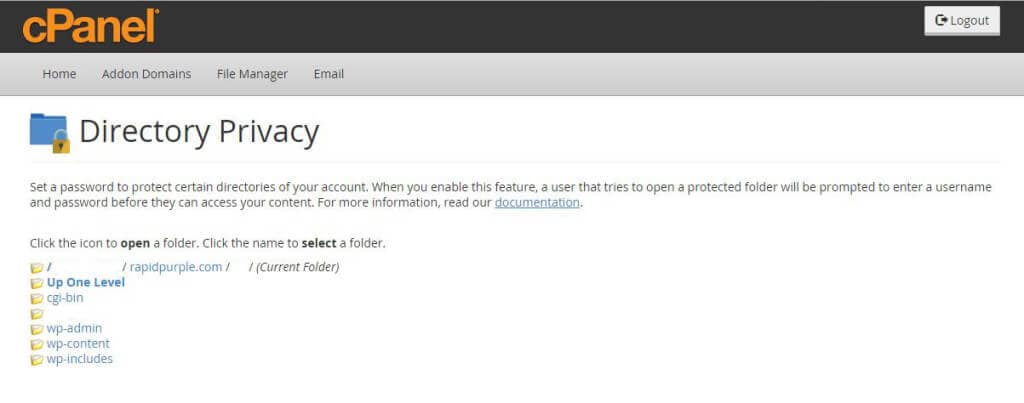The height and width of the screenshot is (403, 1024).
Task: Select the rapidpurple.com path link
Action: pos(176,266)
